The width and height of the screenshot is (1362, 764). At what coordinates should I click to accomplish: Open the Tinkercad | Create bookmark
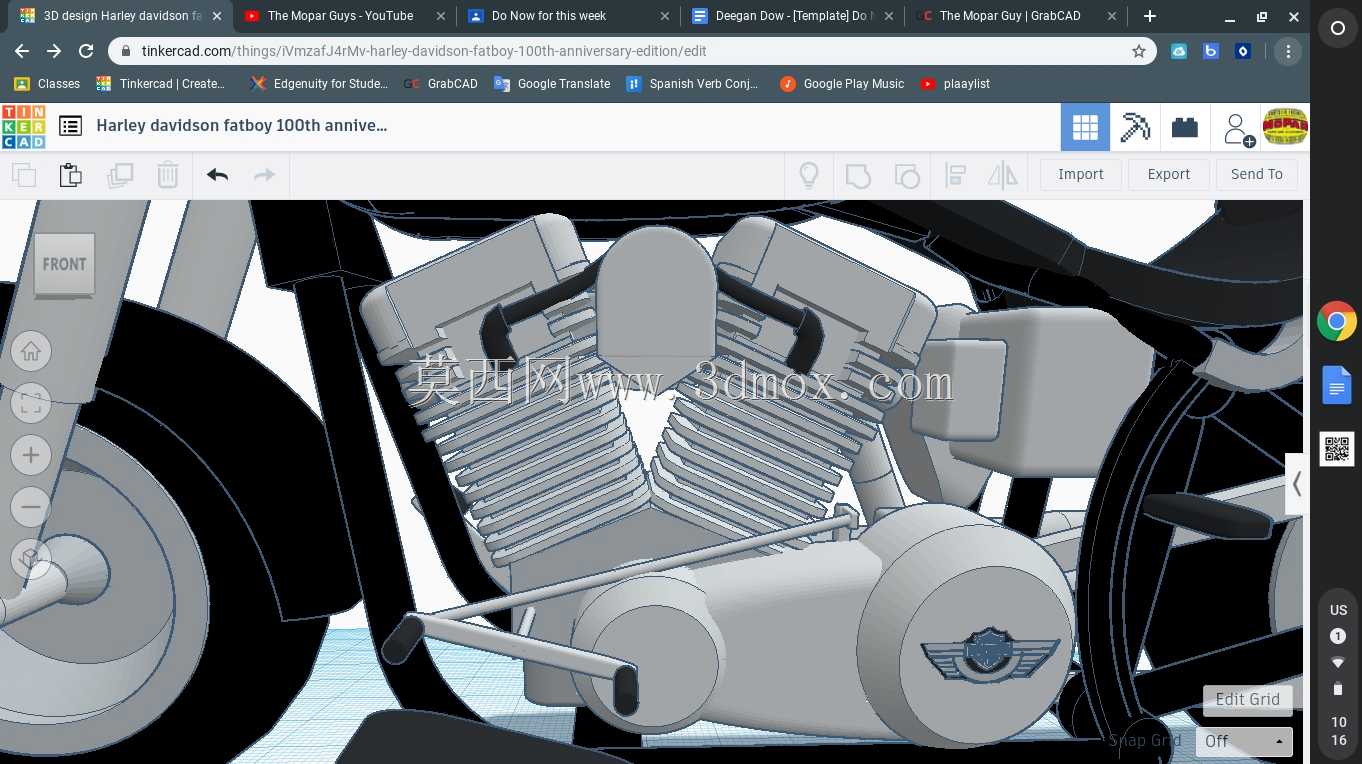(160, 84)
